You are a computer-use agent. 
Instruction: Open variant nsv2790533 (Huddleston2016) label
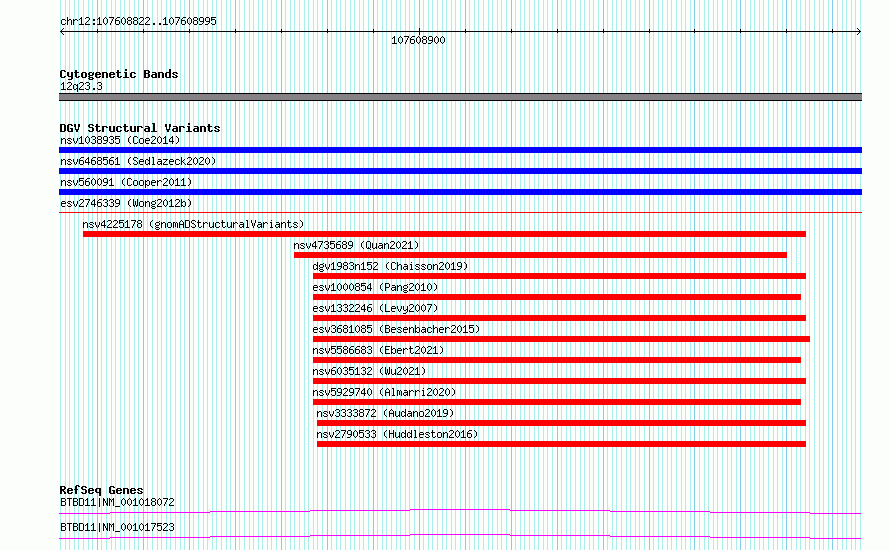pyautogui.click(x=397, y=434)
